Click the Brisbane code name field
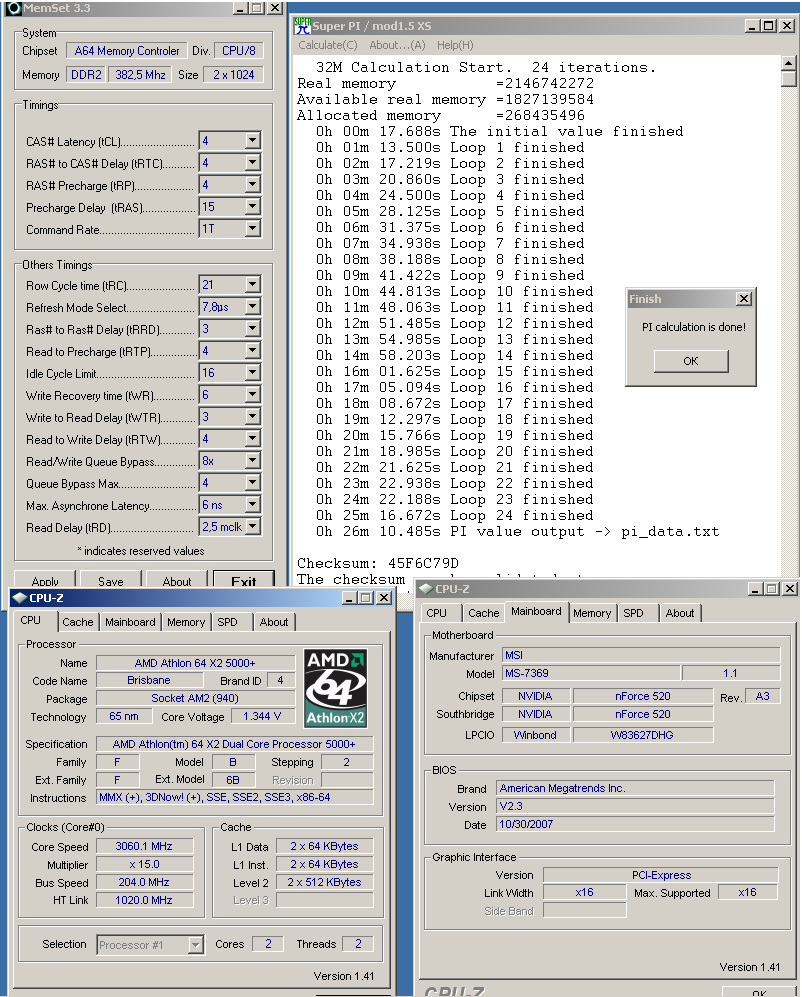Viewport: 802px width, 997px height. pyautogui.click(x=149, y=680)
